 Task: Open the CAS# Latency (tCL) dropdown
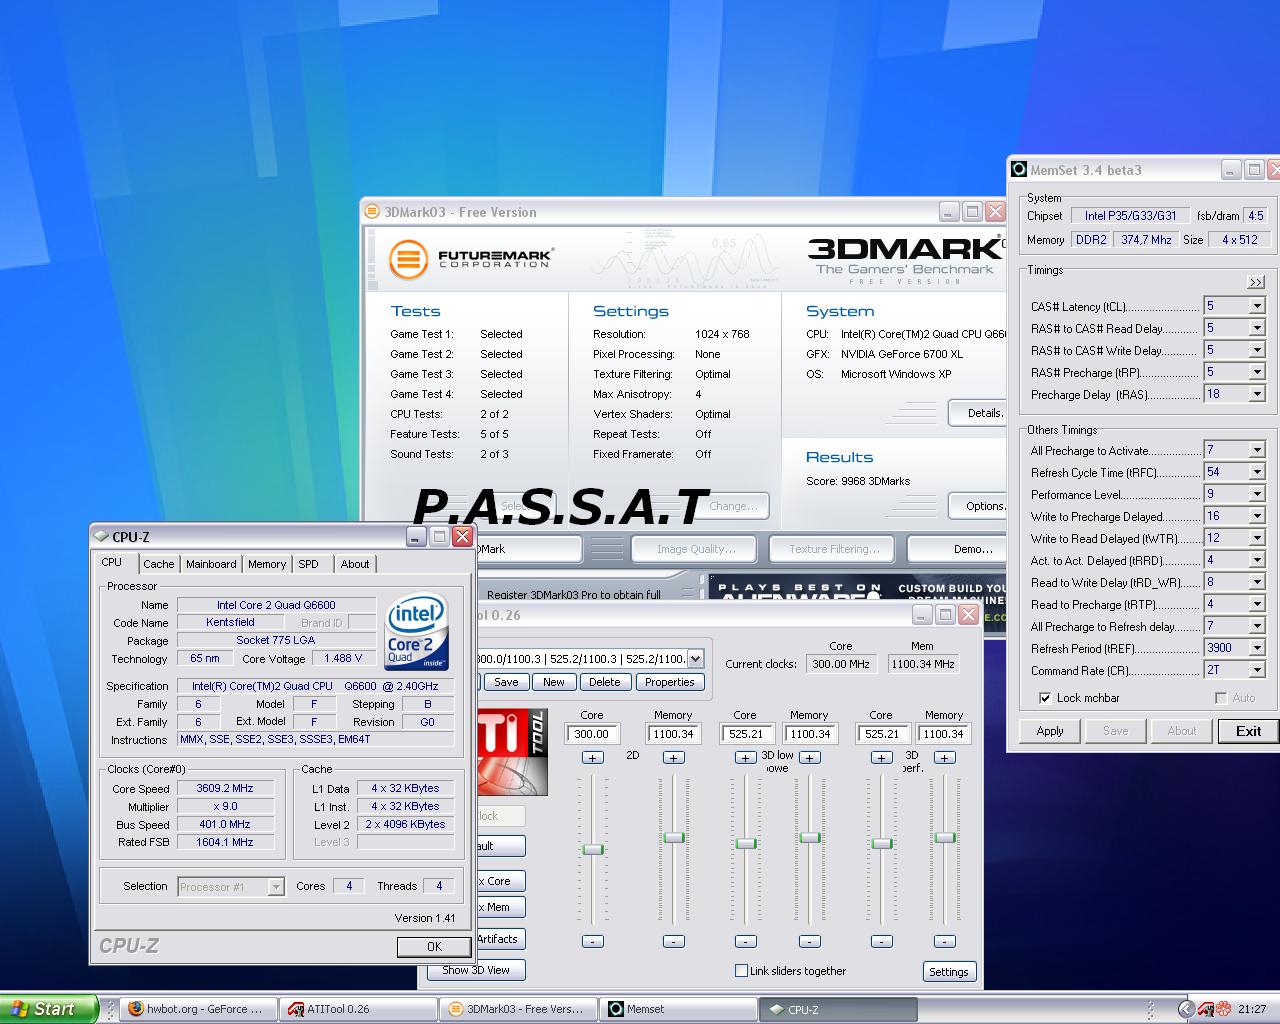(1257, 306)
